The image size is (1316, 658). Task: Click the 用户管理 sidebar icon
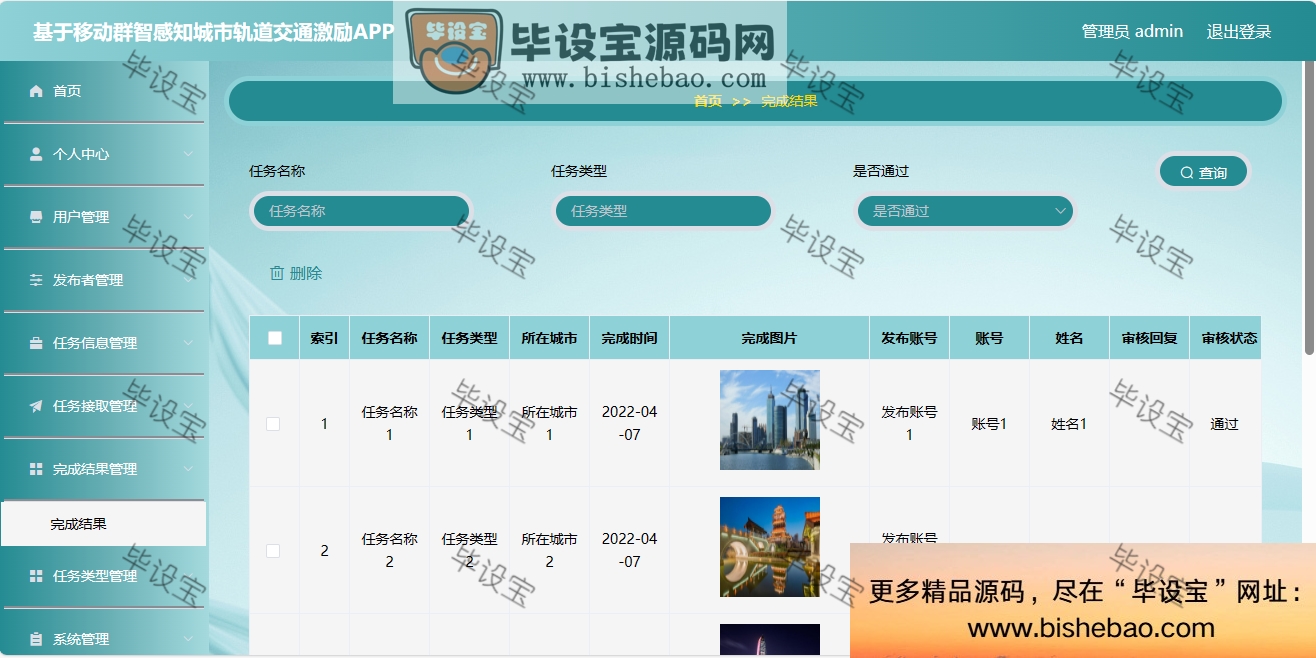(37, 217)
